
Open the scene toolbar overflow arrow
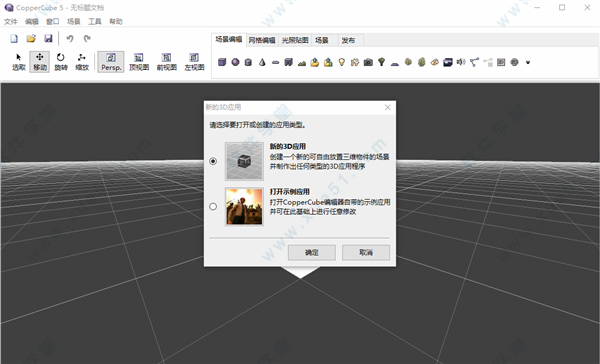point(528,62)
